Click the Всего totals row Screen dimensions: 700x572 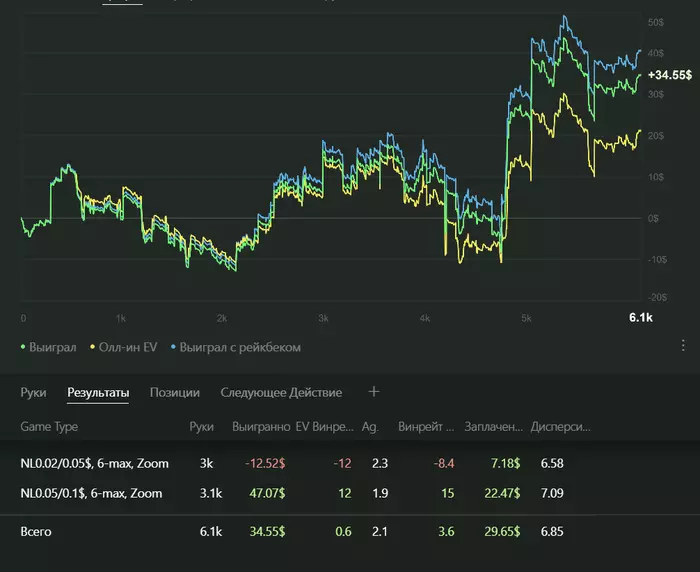click(36, 531)
